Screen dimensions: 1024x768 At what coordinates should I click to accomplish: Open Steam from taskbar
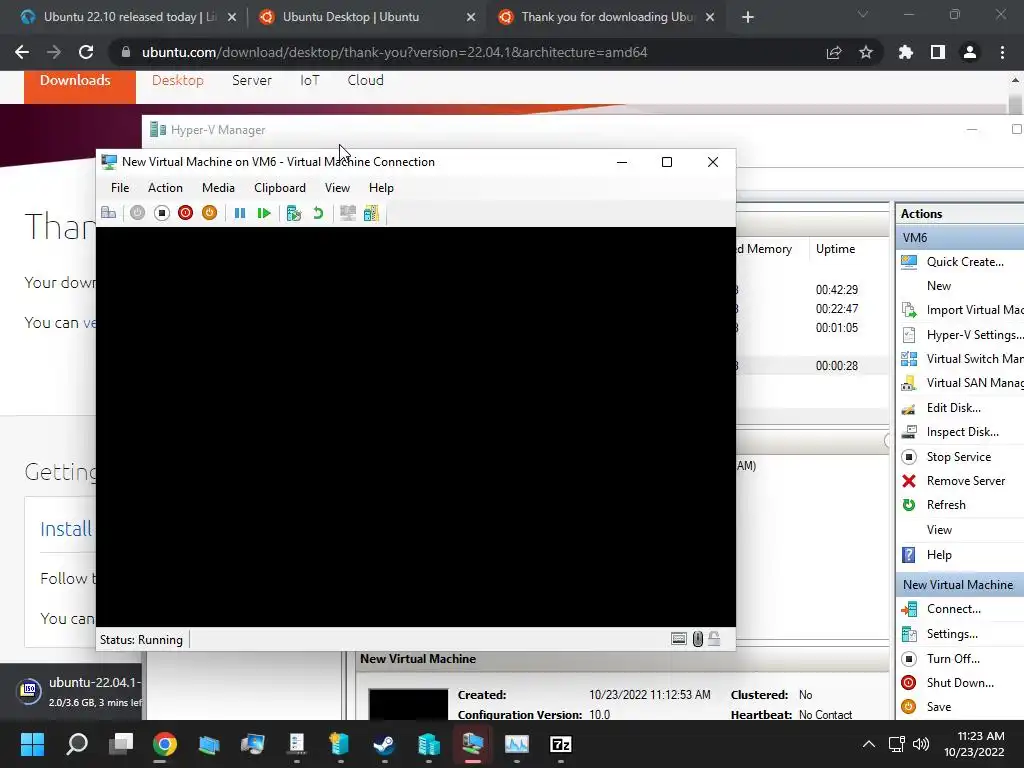384,744
